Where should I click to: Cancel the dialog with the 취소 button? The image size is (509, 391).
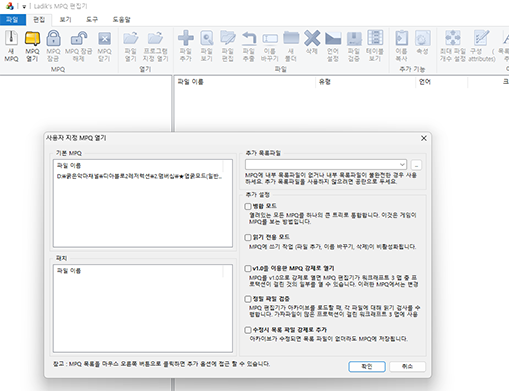pyautogui.click(x=407, y=366)
